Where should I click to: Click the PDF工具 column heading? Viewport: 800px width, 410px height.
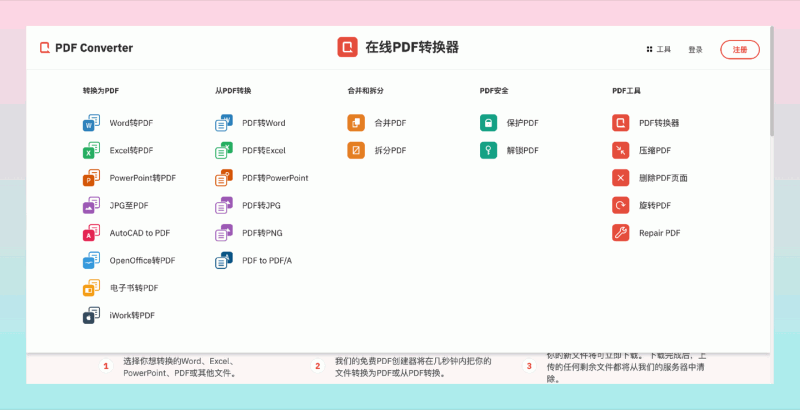click(627, 91)
